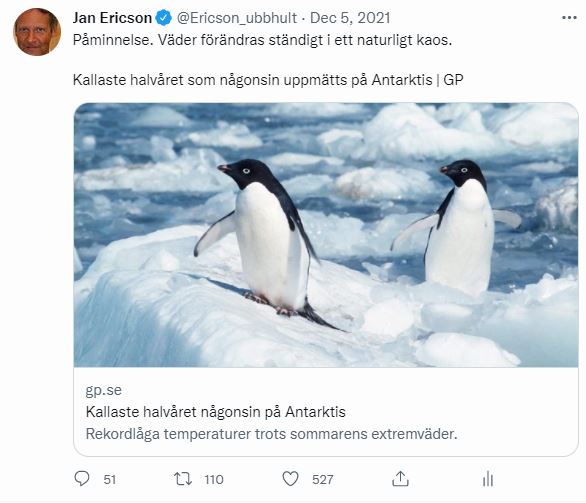Viewport: 586px width, 503px height.
Task: Click the Dec 5, 2021 timestamp
Action: [350, 18]
